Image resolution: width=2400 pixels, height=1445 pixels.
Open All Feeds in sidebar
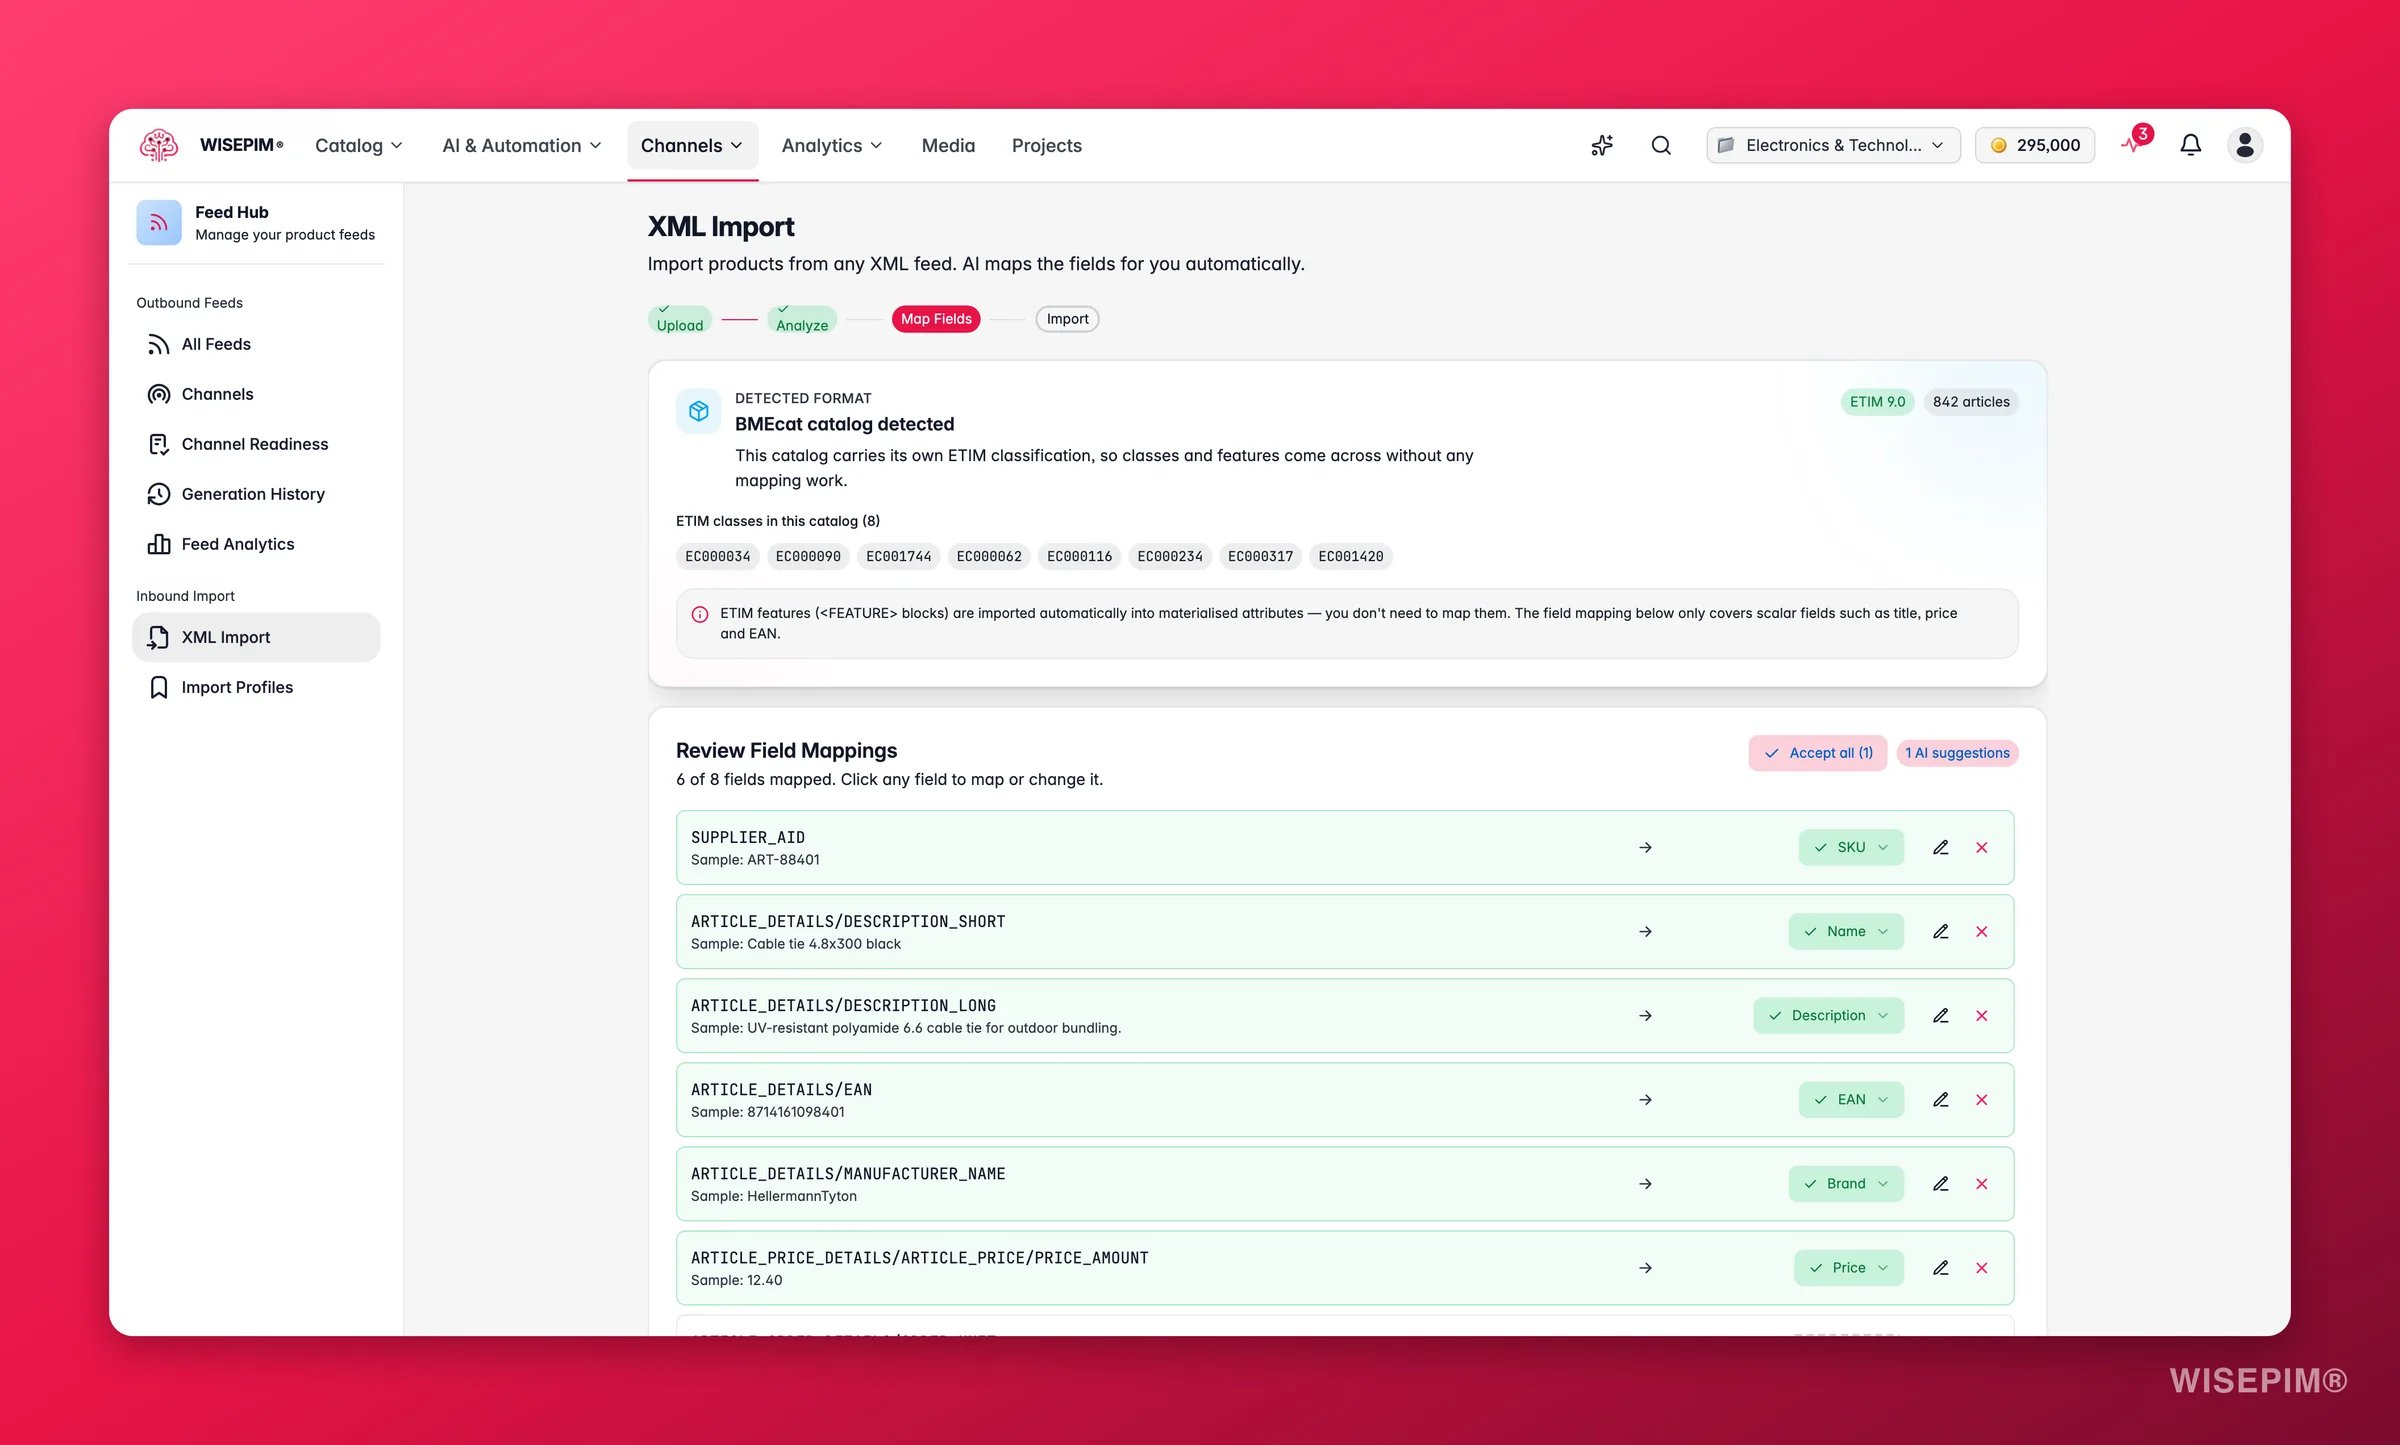[x=256, y=344]
